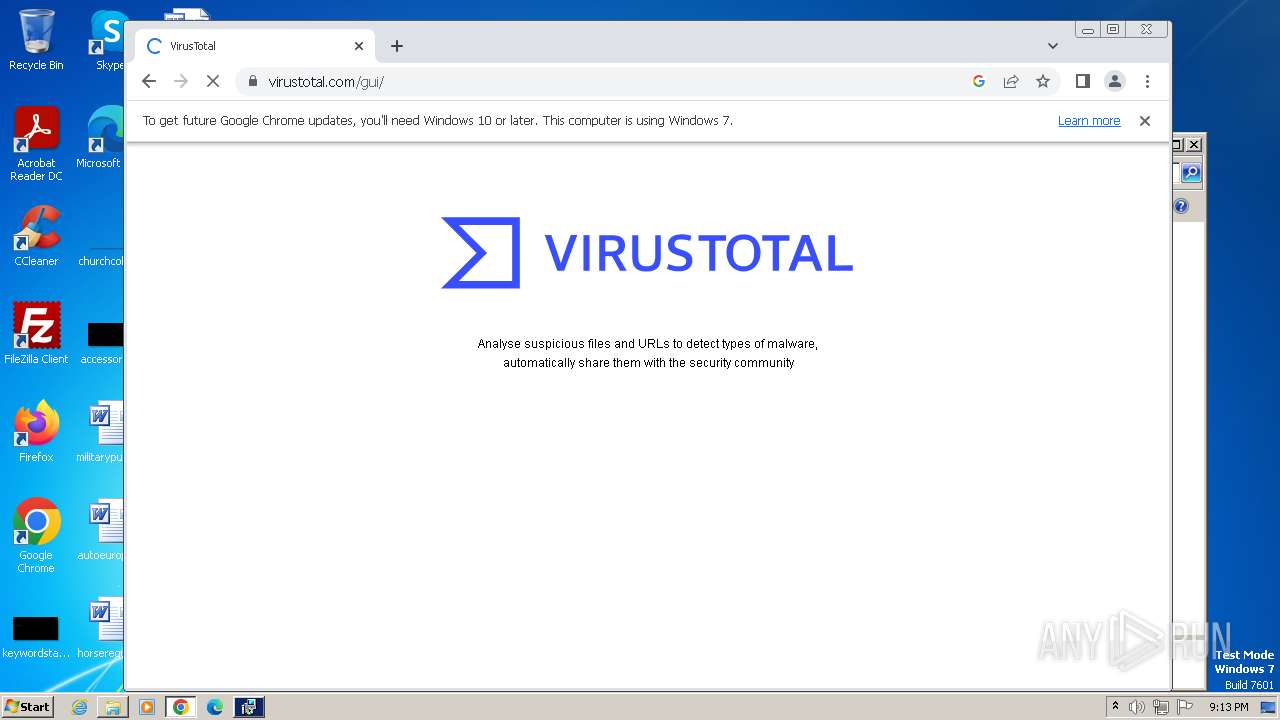Click the lock icon in address bar
The width and height of the screenshot is (1280, 720).
pyautogui.click(x=252, y=82)
